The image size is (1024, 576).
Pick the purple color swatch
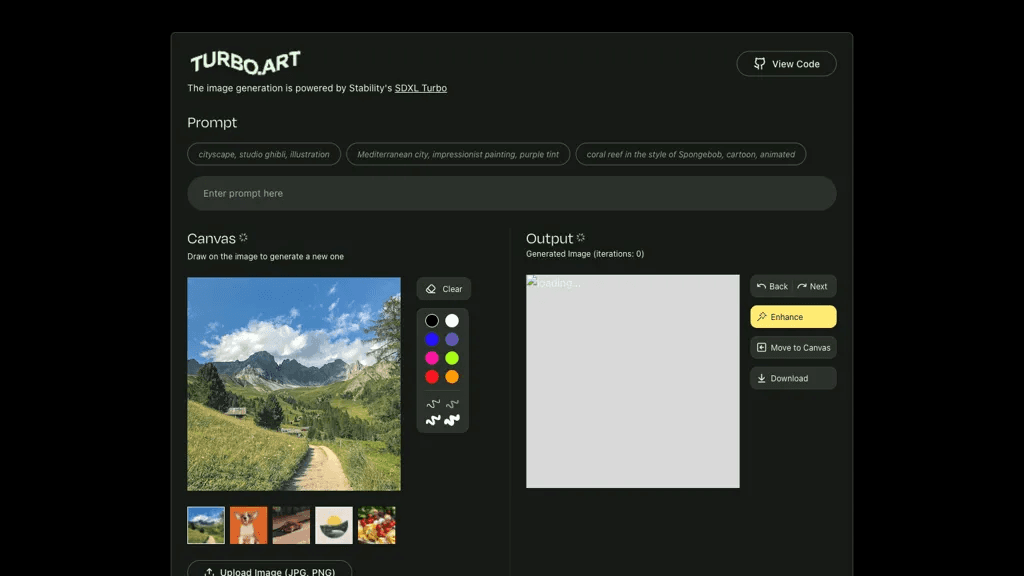[x=452, y=340]
